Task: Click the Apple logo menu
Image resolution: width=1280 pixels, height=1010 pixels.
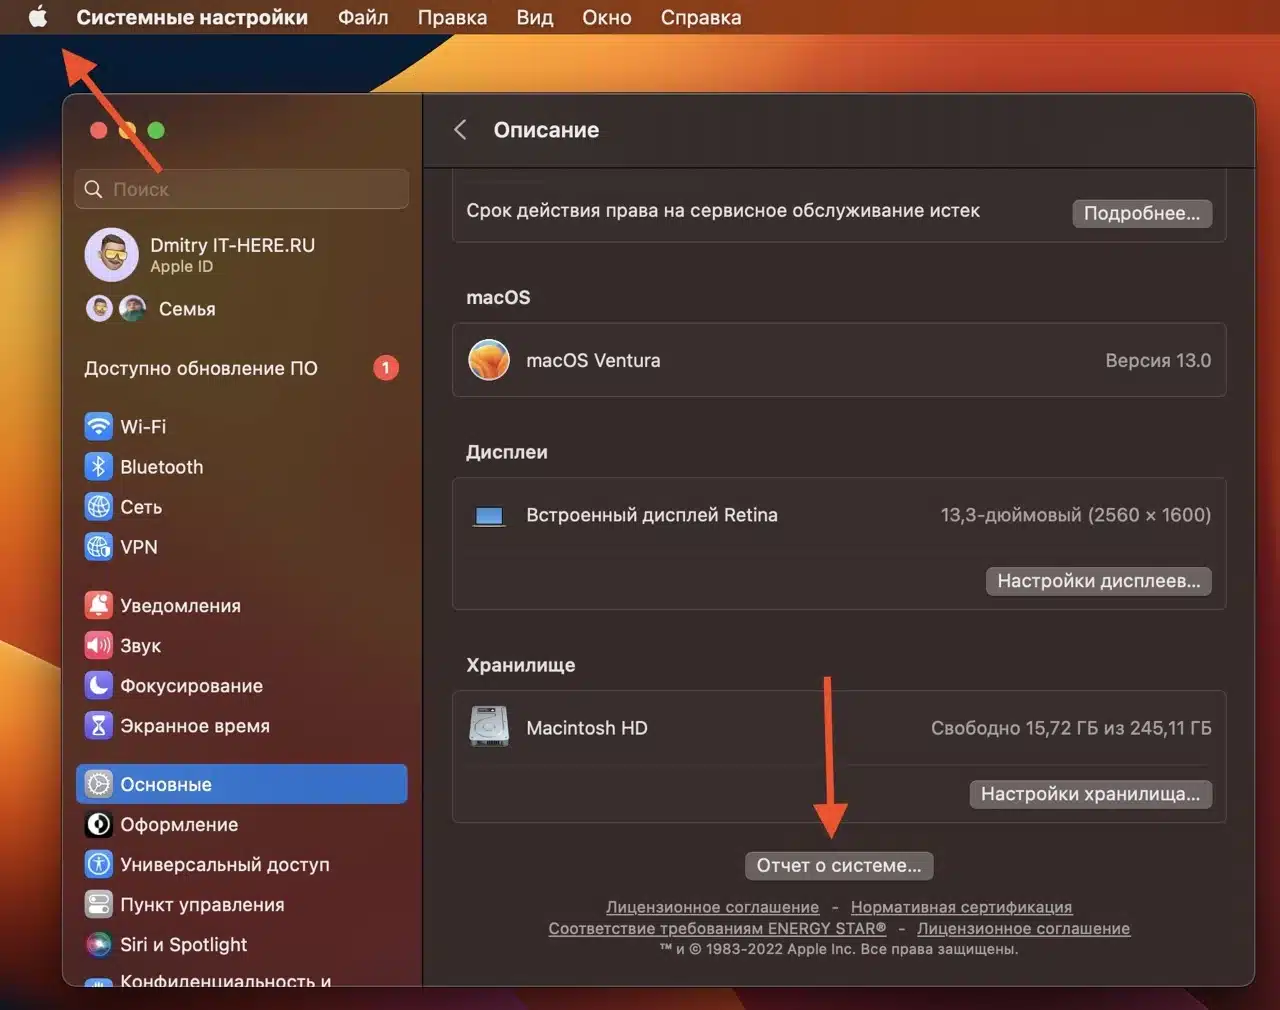Action: point(38,17)
